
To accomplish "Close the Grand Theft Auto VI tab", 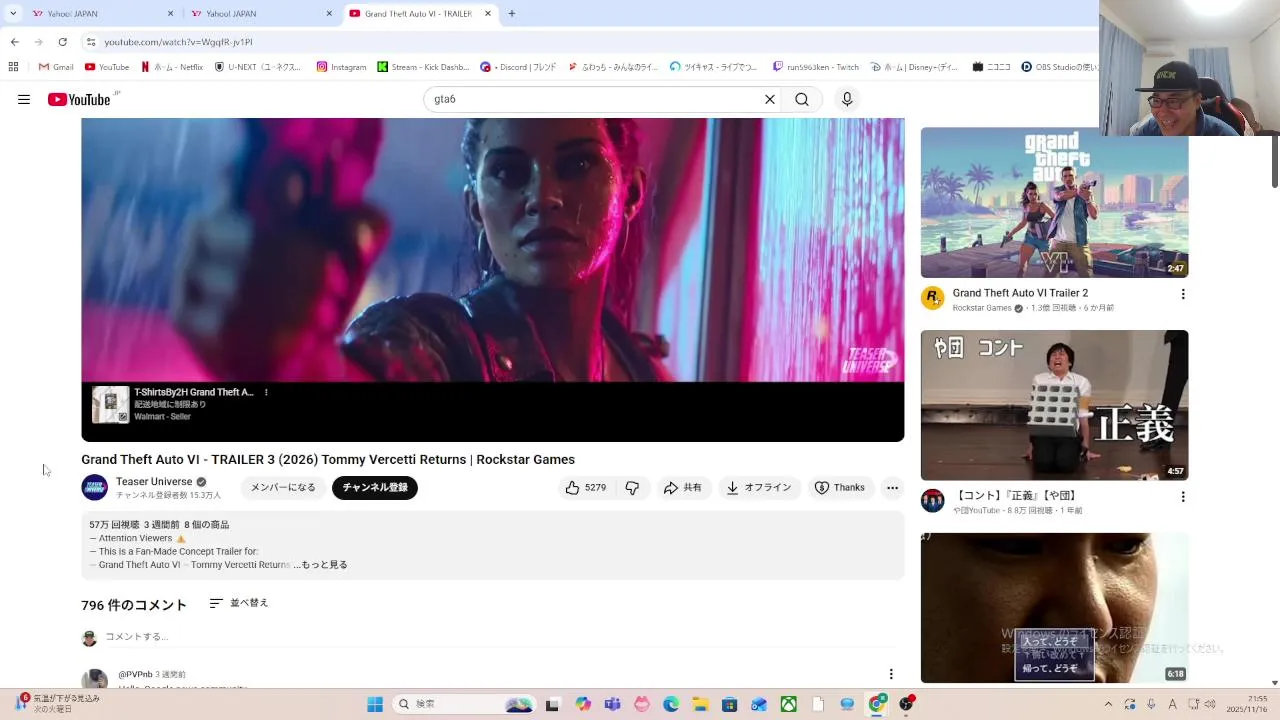I will click(488, 14).
